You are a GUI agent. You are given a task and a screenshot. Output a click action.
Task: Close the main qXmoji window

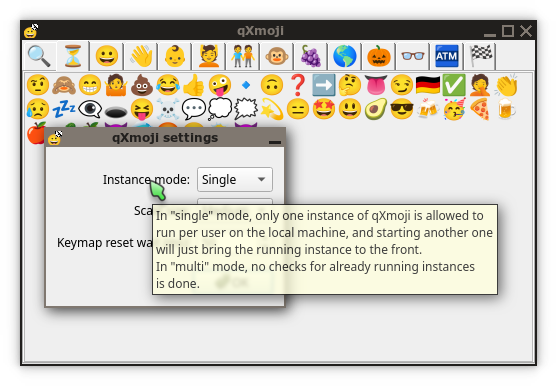tap(526, 31)
